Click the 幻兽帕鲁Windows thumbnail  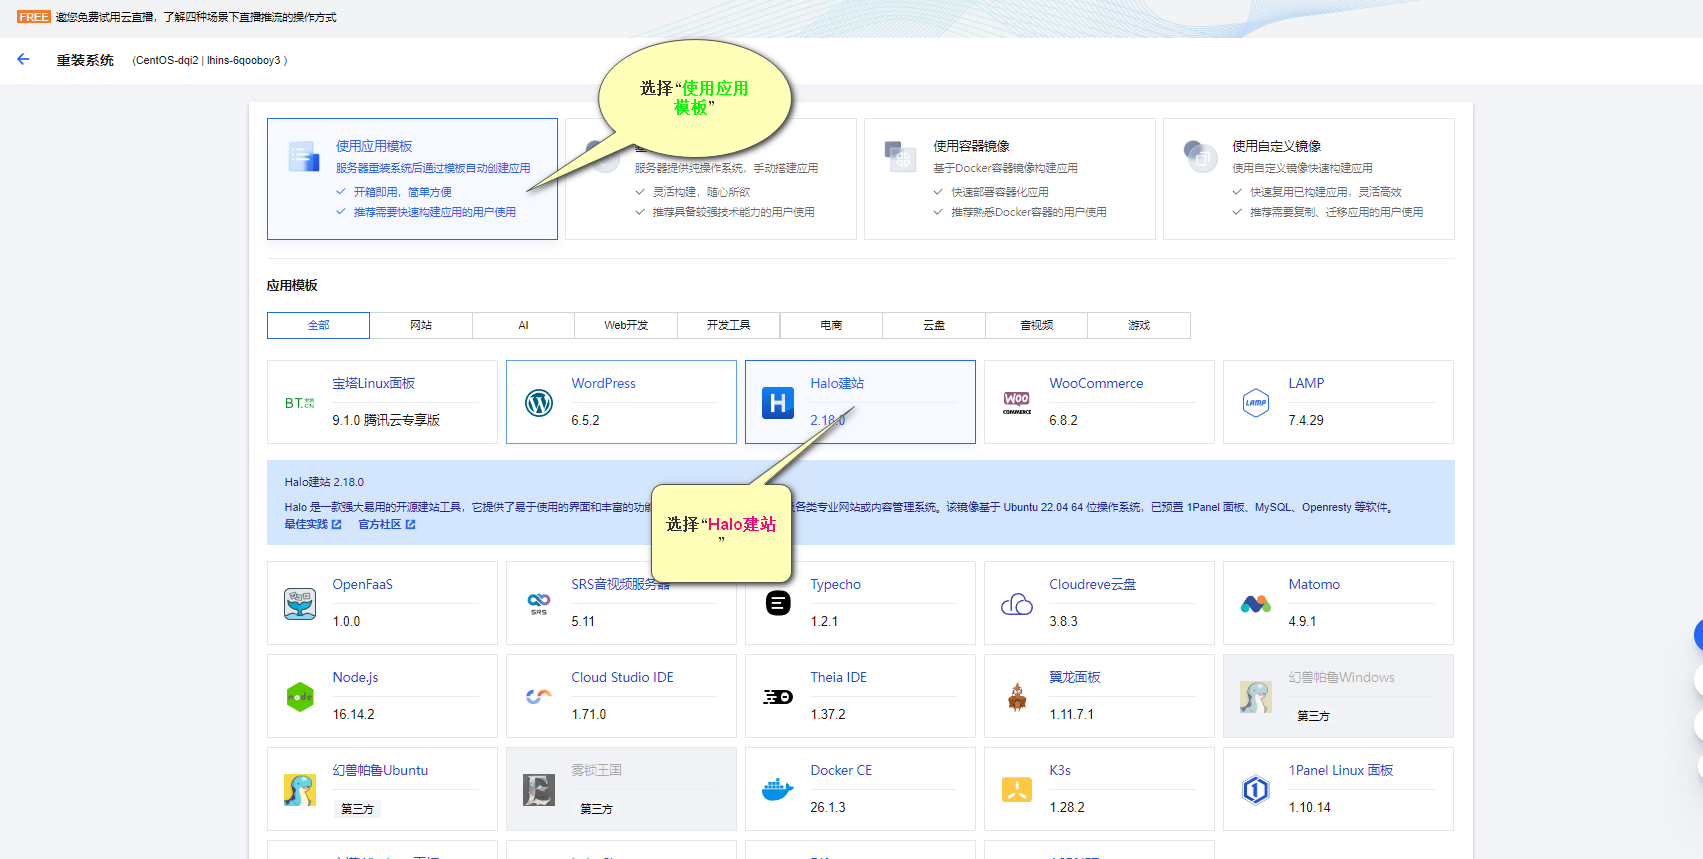(1256, 697)
